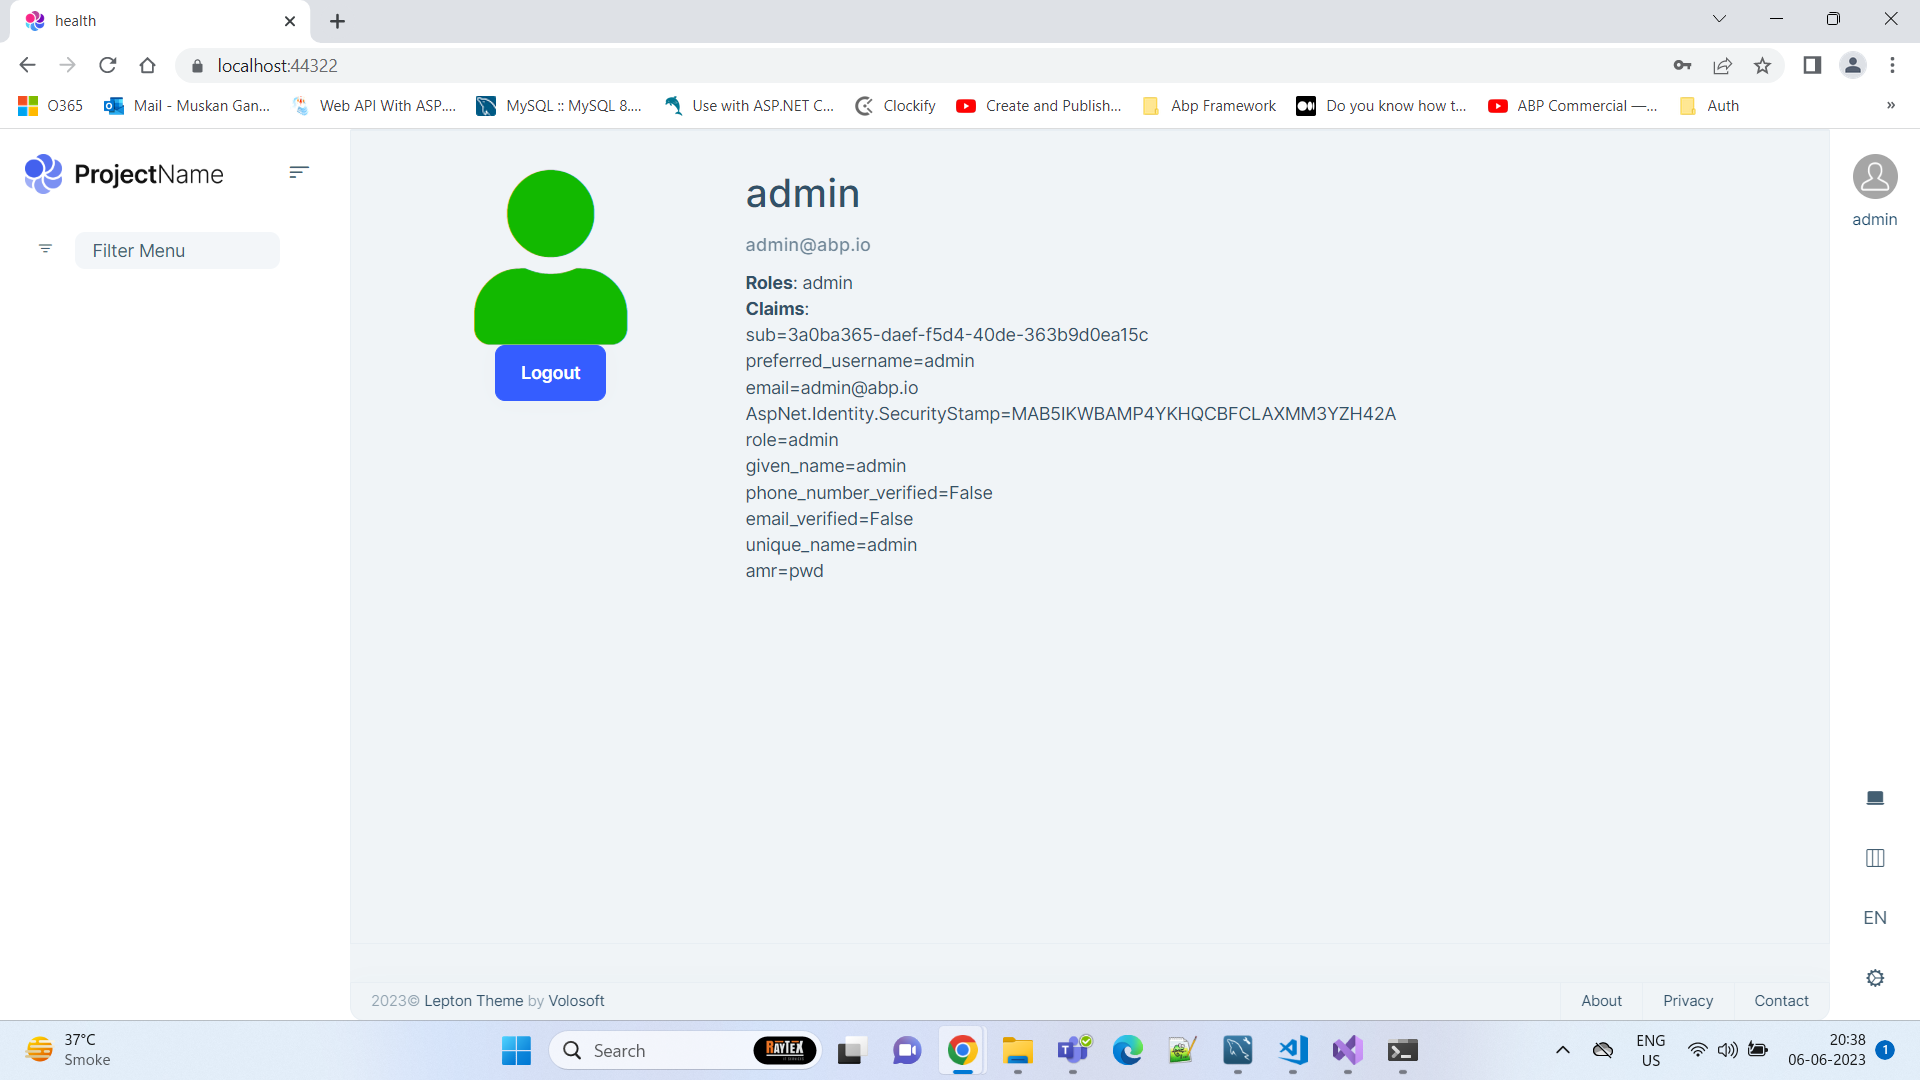Screen dimensions: 1920x1080
Task: Open Visual Studio from the taskbar
Action: (x=1347, y=1051)
